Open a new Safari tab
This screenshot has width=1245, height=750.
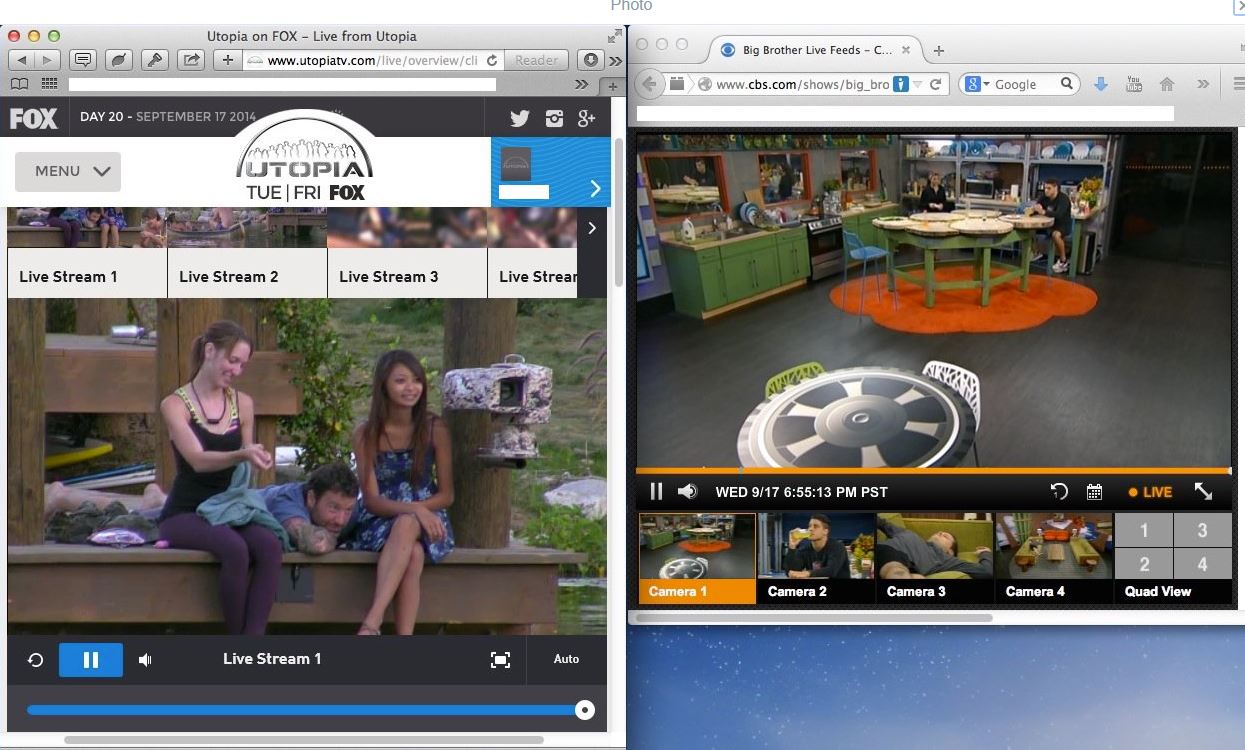click(612, 87)
